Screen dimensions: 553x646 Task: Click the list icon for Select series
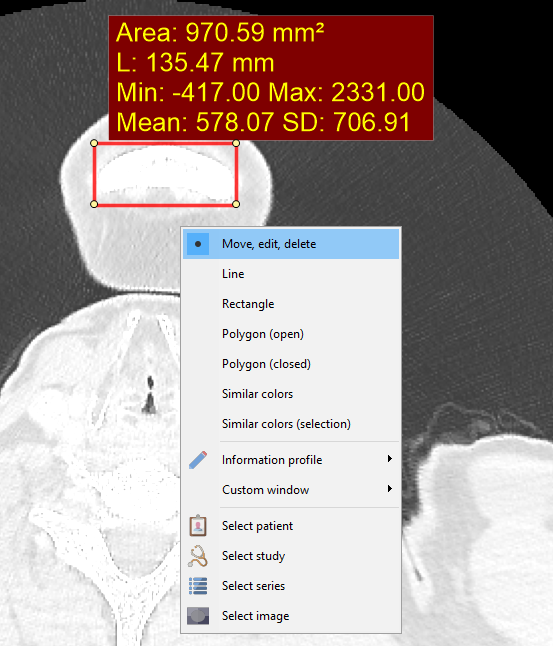[198, 586]
